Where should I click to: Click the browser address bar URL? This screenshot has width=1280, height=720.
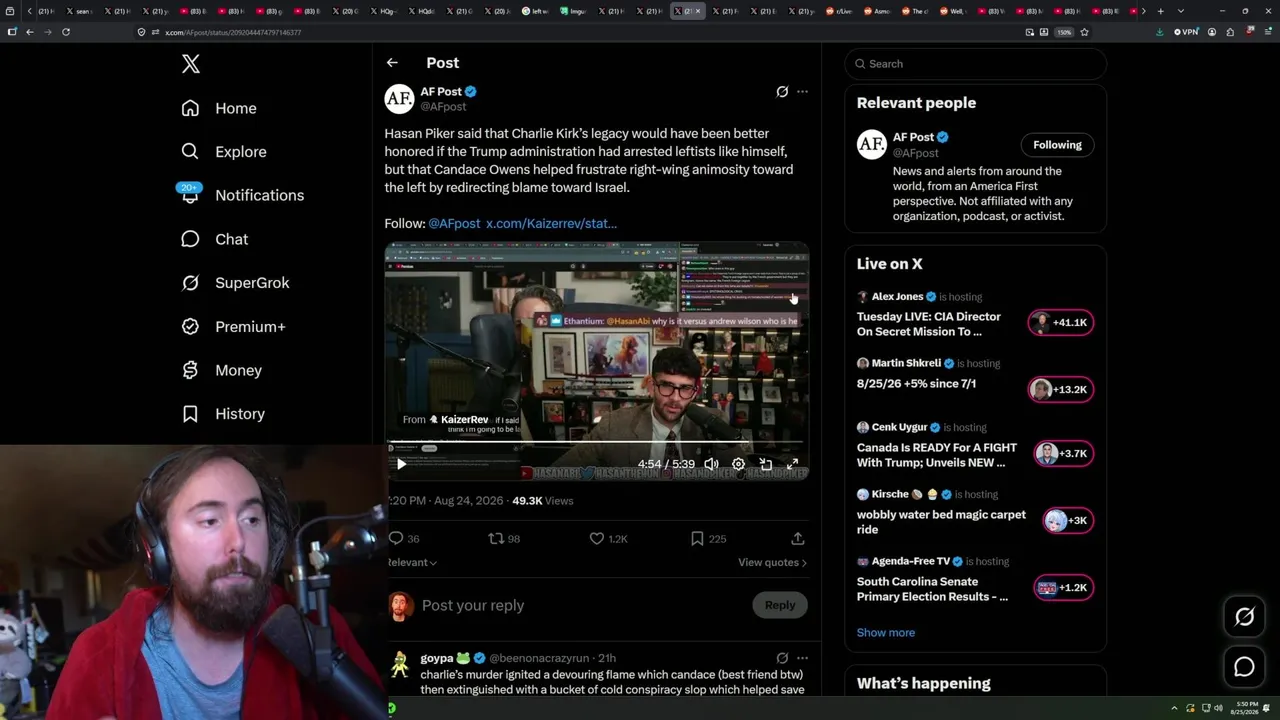[x=232, y=32]
